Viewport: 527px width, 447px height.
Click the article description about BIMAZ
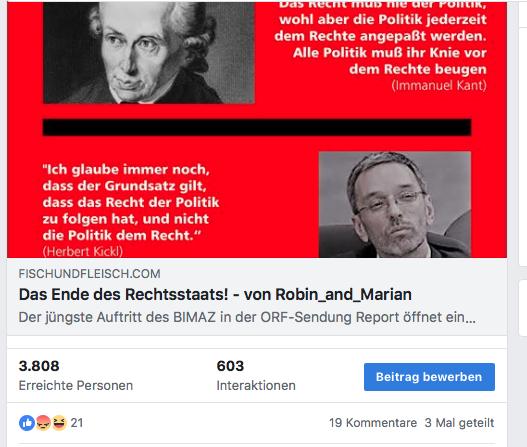pos(247,317)
